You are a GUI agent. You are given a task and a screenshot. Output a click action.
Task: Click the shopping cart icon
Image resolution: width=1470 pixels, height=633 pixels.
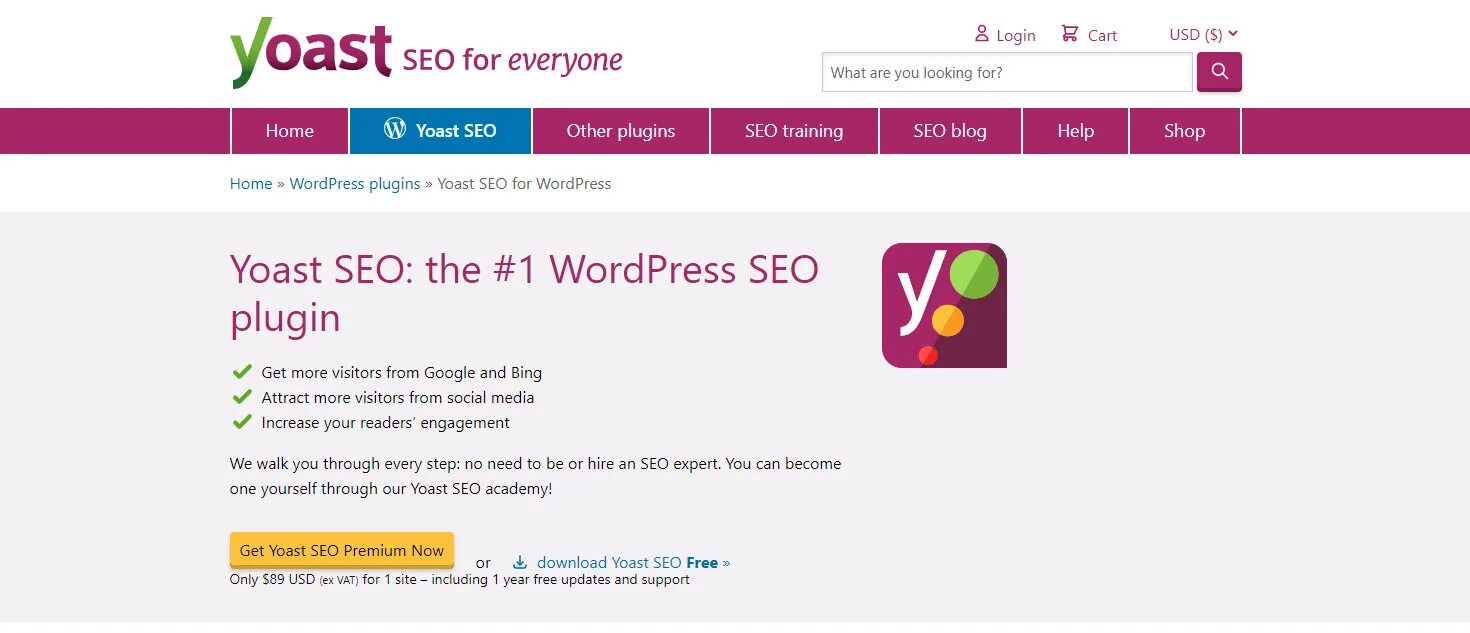coord(1070,34)
